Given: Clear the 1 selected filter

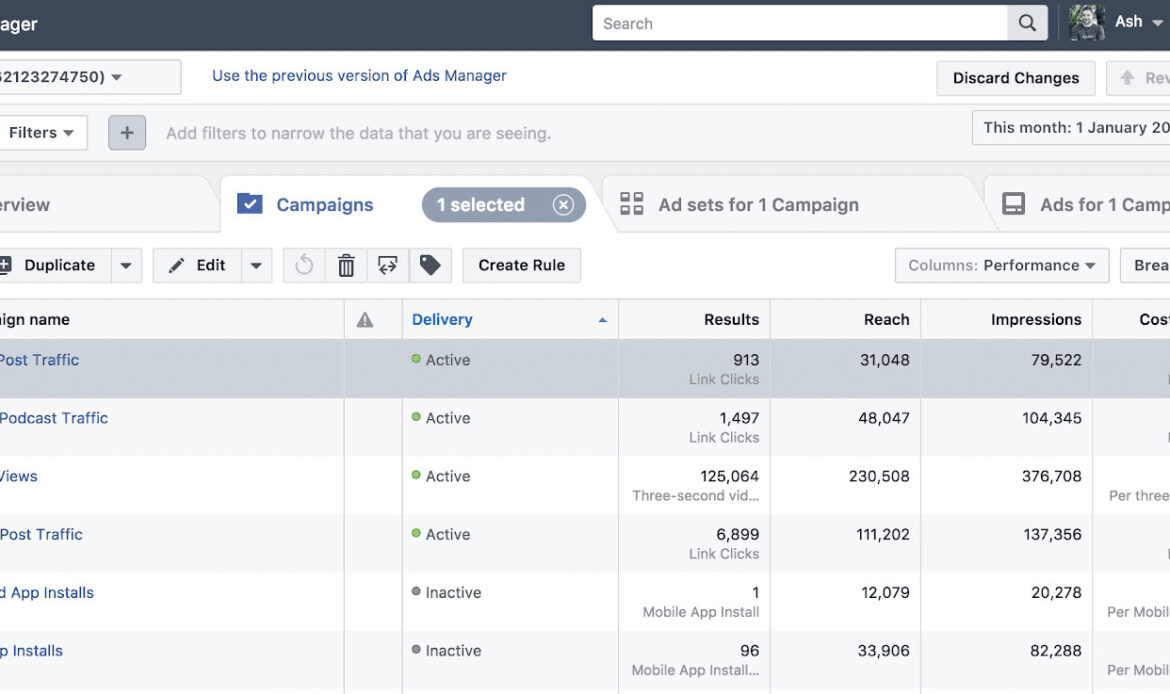Looking at the screenshot, I should pos(563,204).
